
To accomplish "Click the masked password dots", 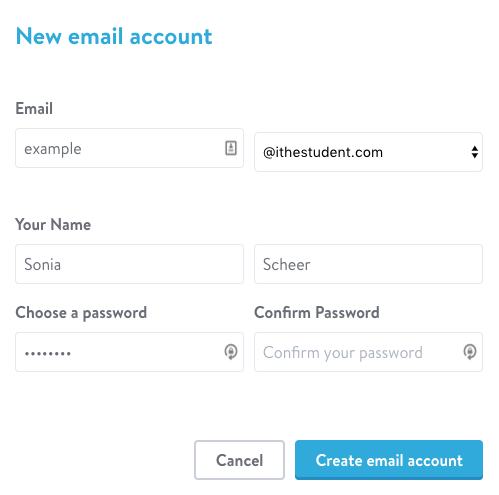I will 48,353.
